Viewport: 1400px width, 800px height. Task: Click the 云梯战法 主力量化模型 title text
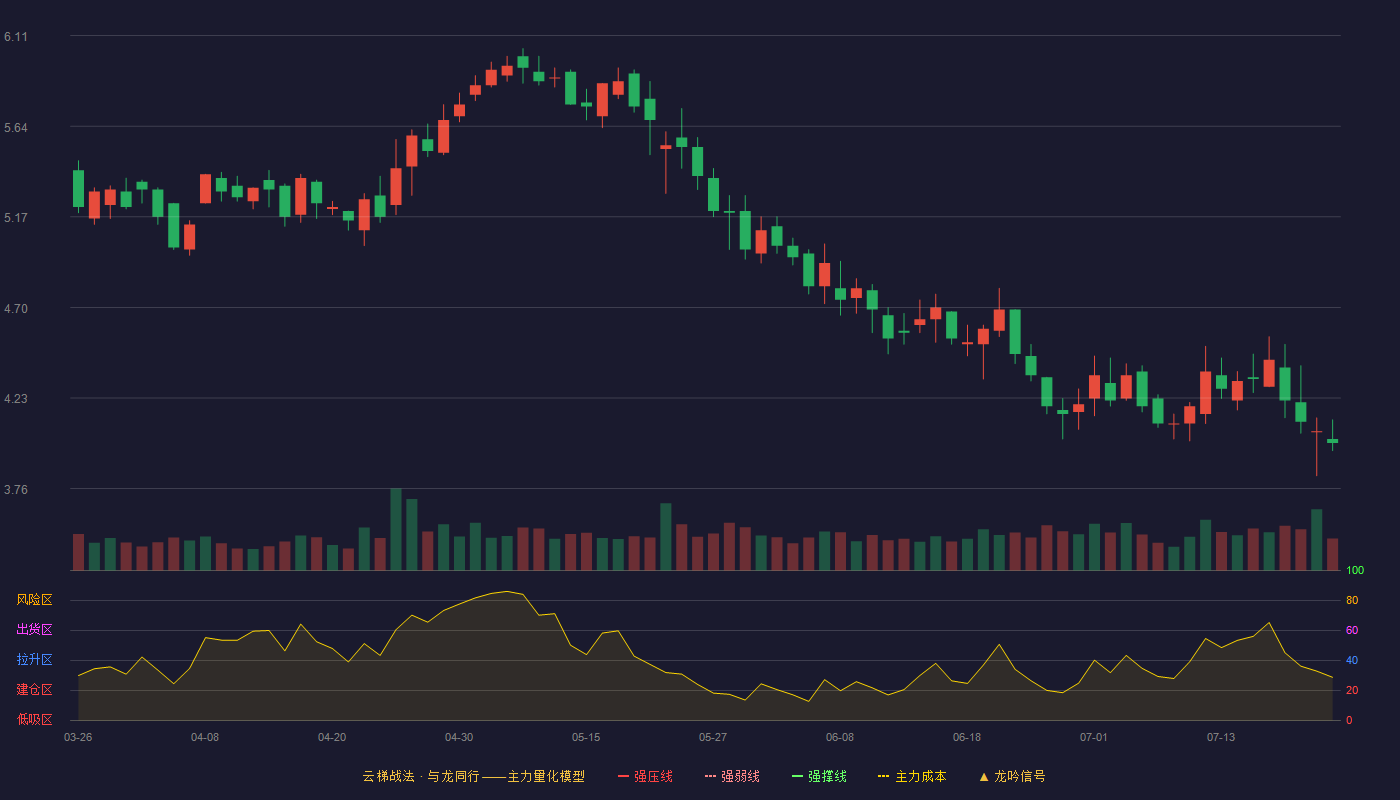pos(473,776)
